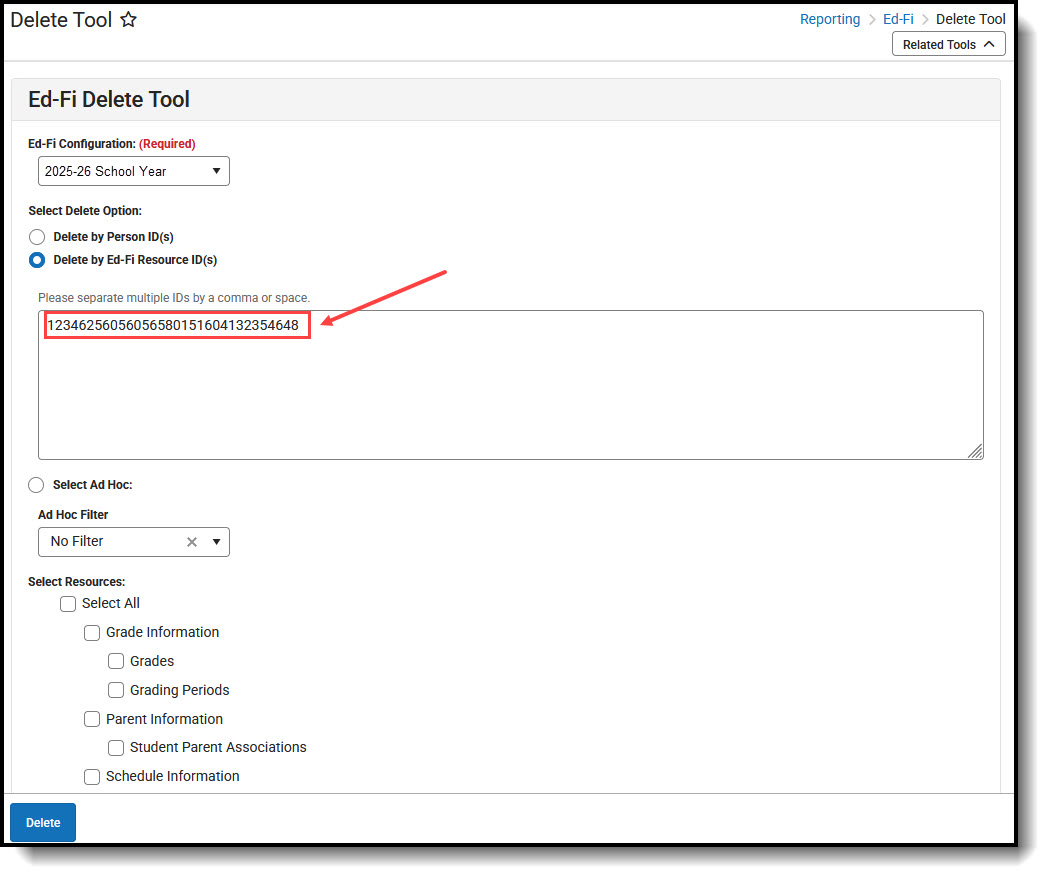Check the Grades checkbox
This screenshot has height=881, width=1052.
click(115, 661)
